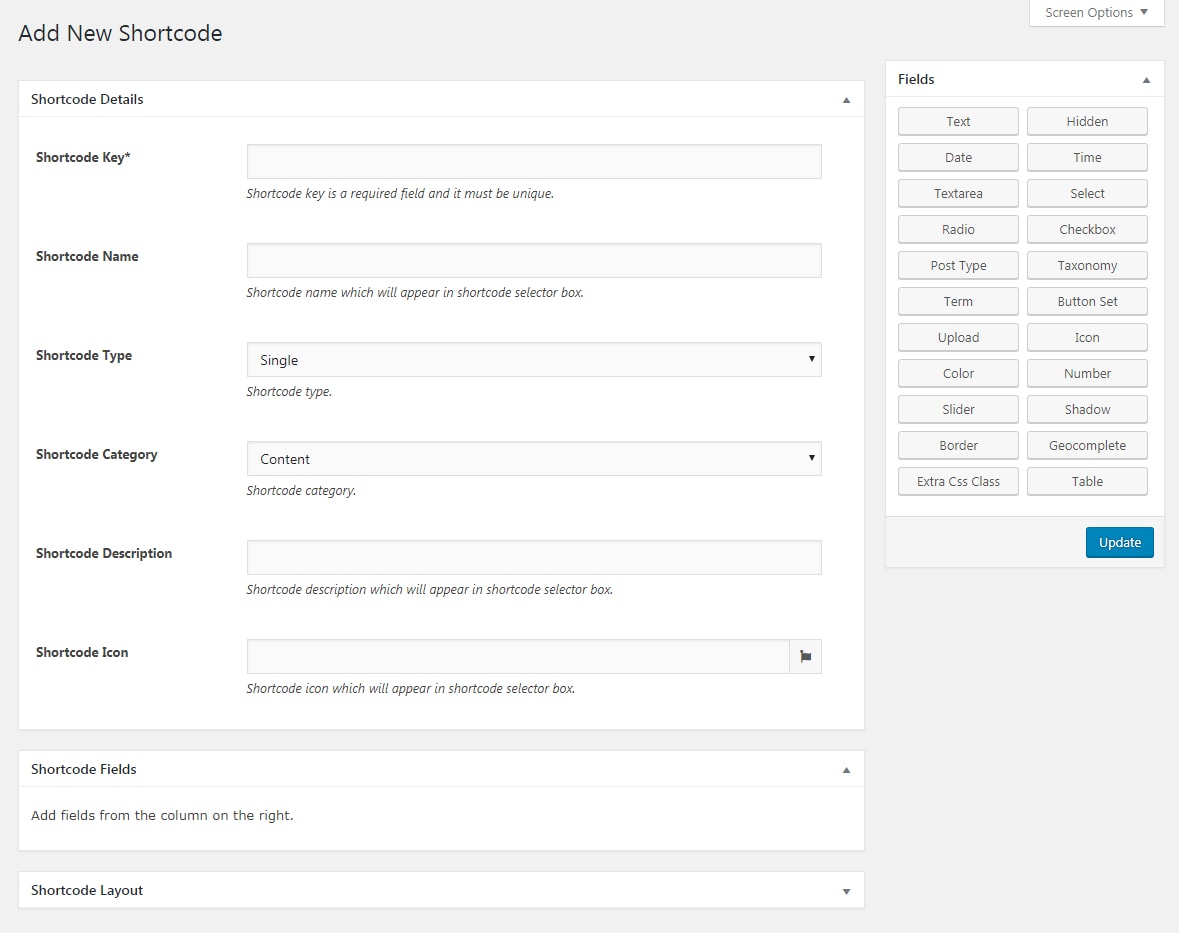Add a Geocomplete field
The width and height of the screenshot is (1179, 933).
coord(1087,446)
